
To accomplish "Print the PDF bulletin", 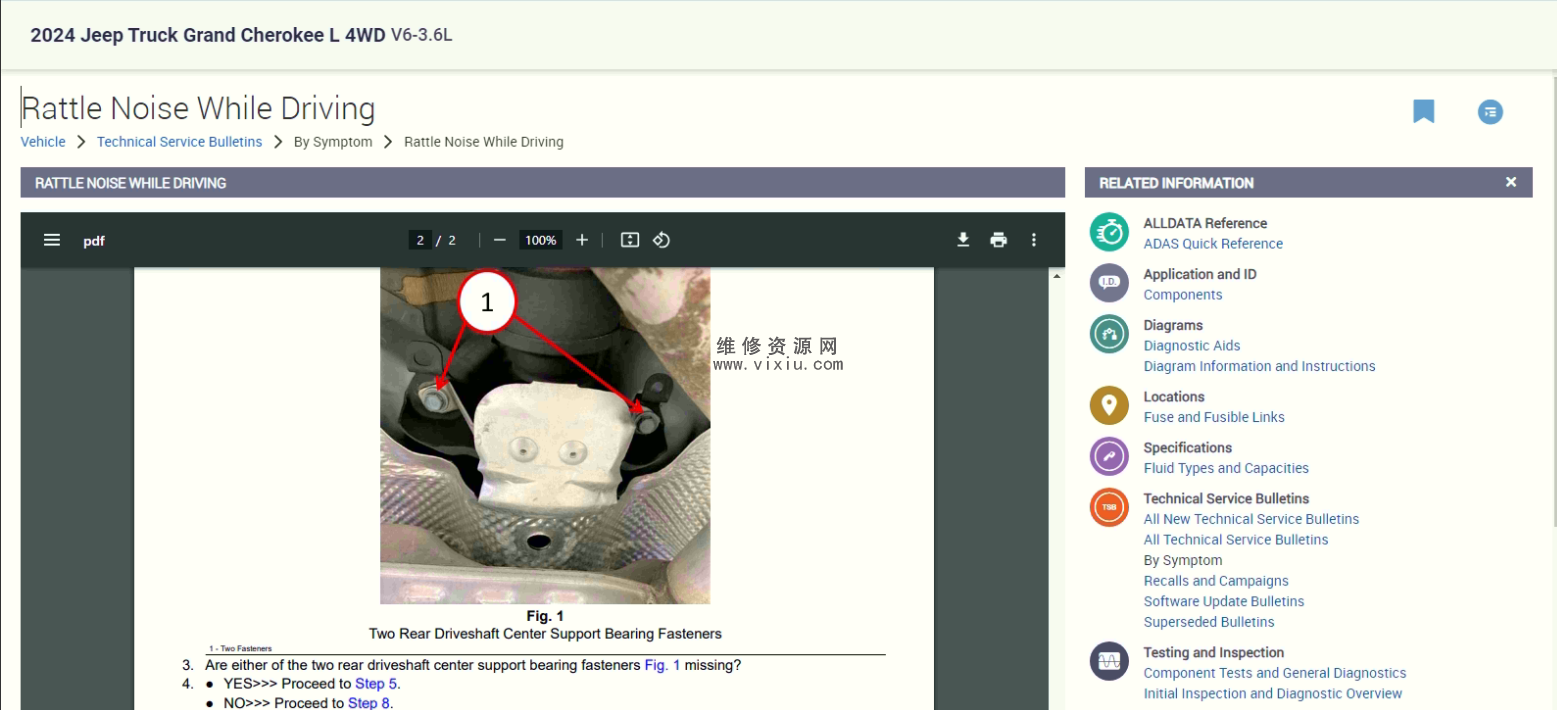I will pyautogui.click(x=998, y=240).
